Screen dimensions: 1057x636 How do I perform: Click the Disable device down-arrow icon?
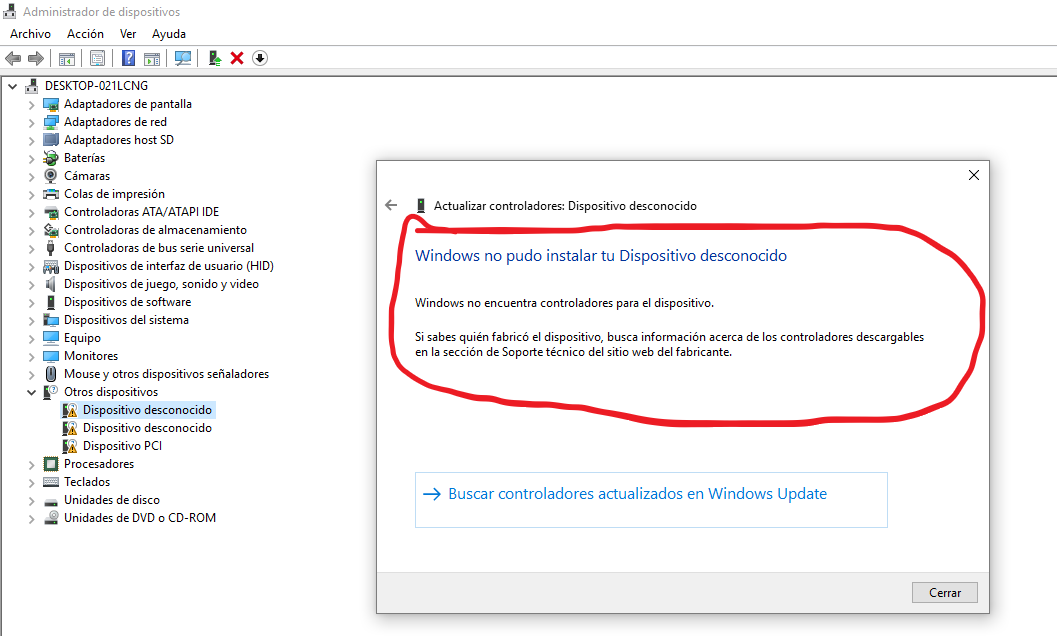(260, 59)
